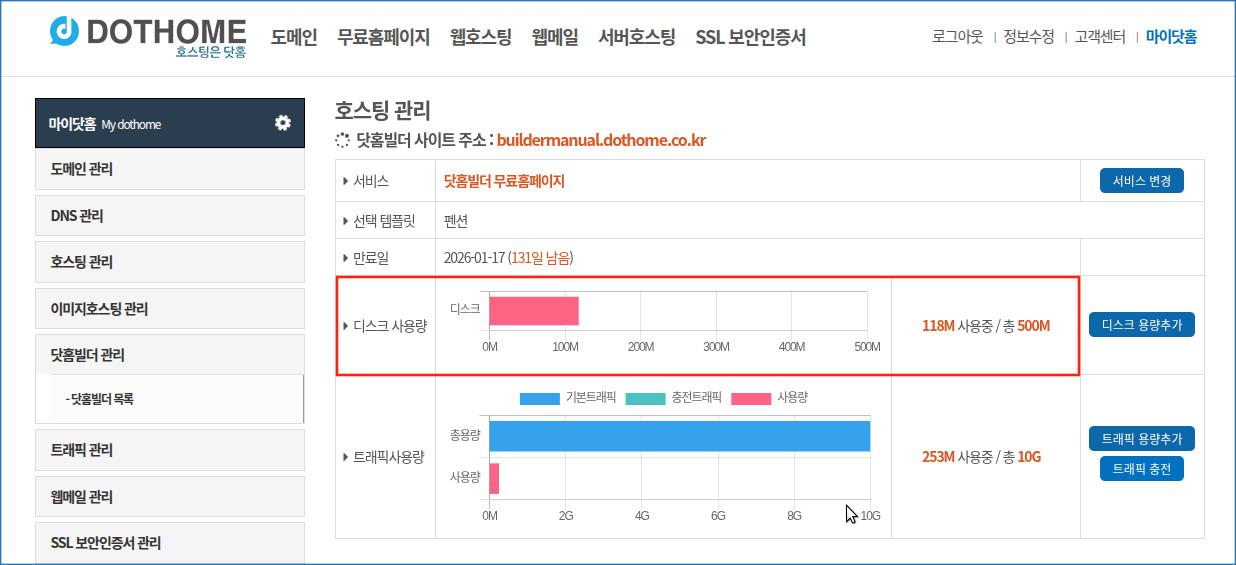The image size is (1236, 565).
Task: Toggle the 기본트래픽 blue legend swatch
Action: (x=539, y=398)
